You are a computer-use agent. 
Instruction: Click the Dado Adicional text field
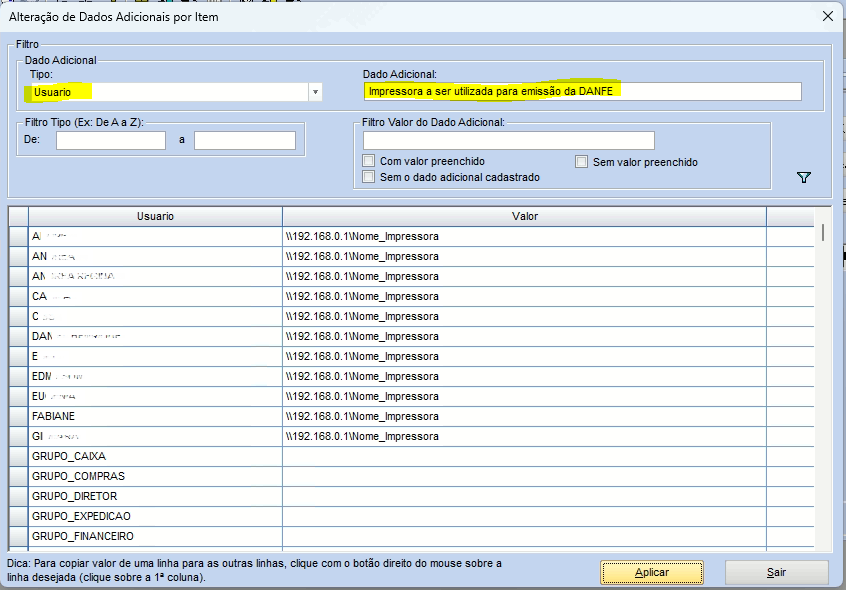(x=582, y=91)
